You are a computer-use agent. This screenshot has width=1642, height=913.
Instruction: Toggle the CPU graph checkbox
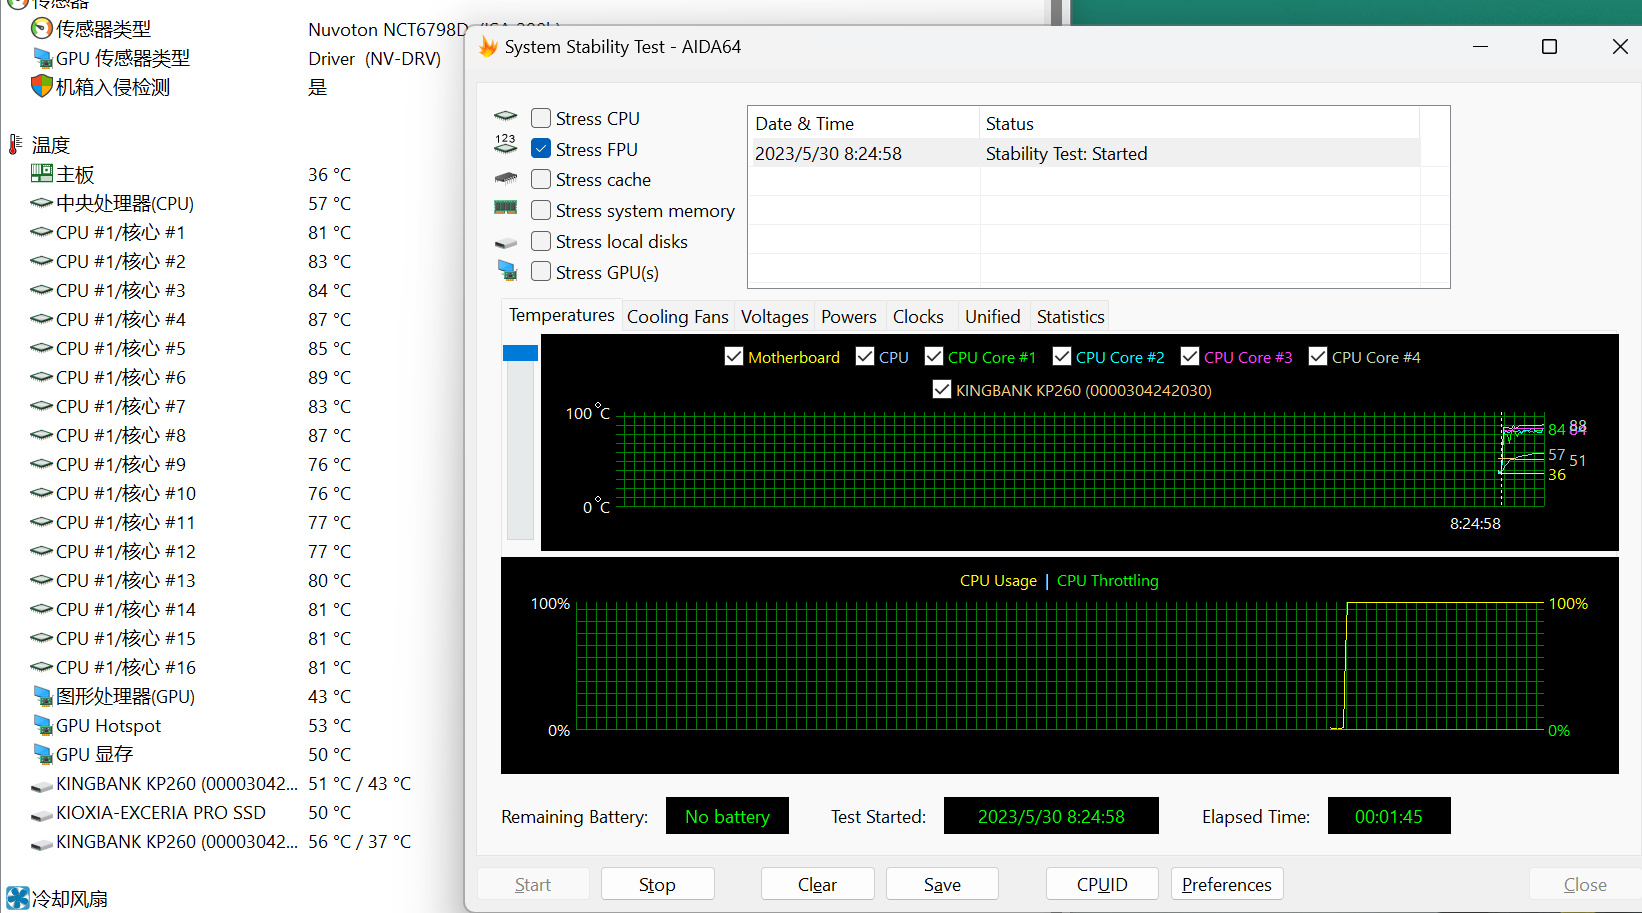865,357
